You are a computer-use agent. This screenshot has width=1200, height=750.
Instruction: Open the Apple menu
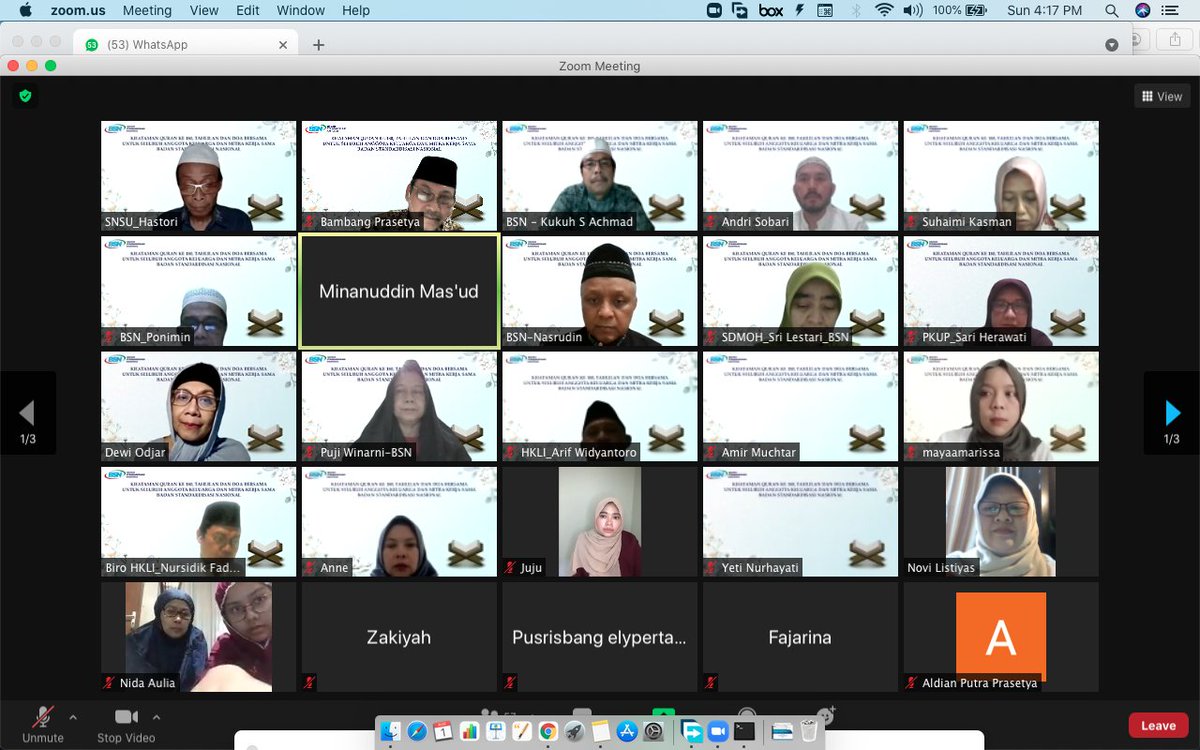pos(25,10)
